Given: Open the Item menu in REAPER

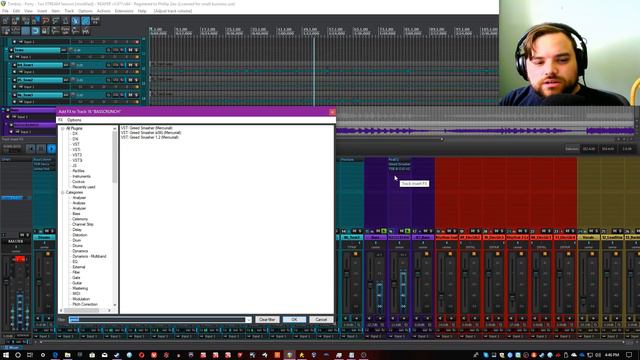Looking at the screenshot, I should click(x=56, y=11).
